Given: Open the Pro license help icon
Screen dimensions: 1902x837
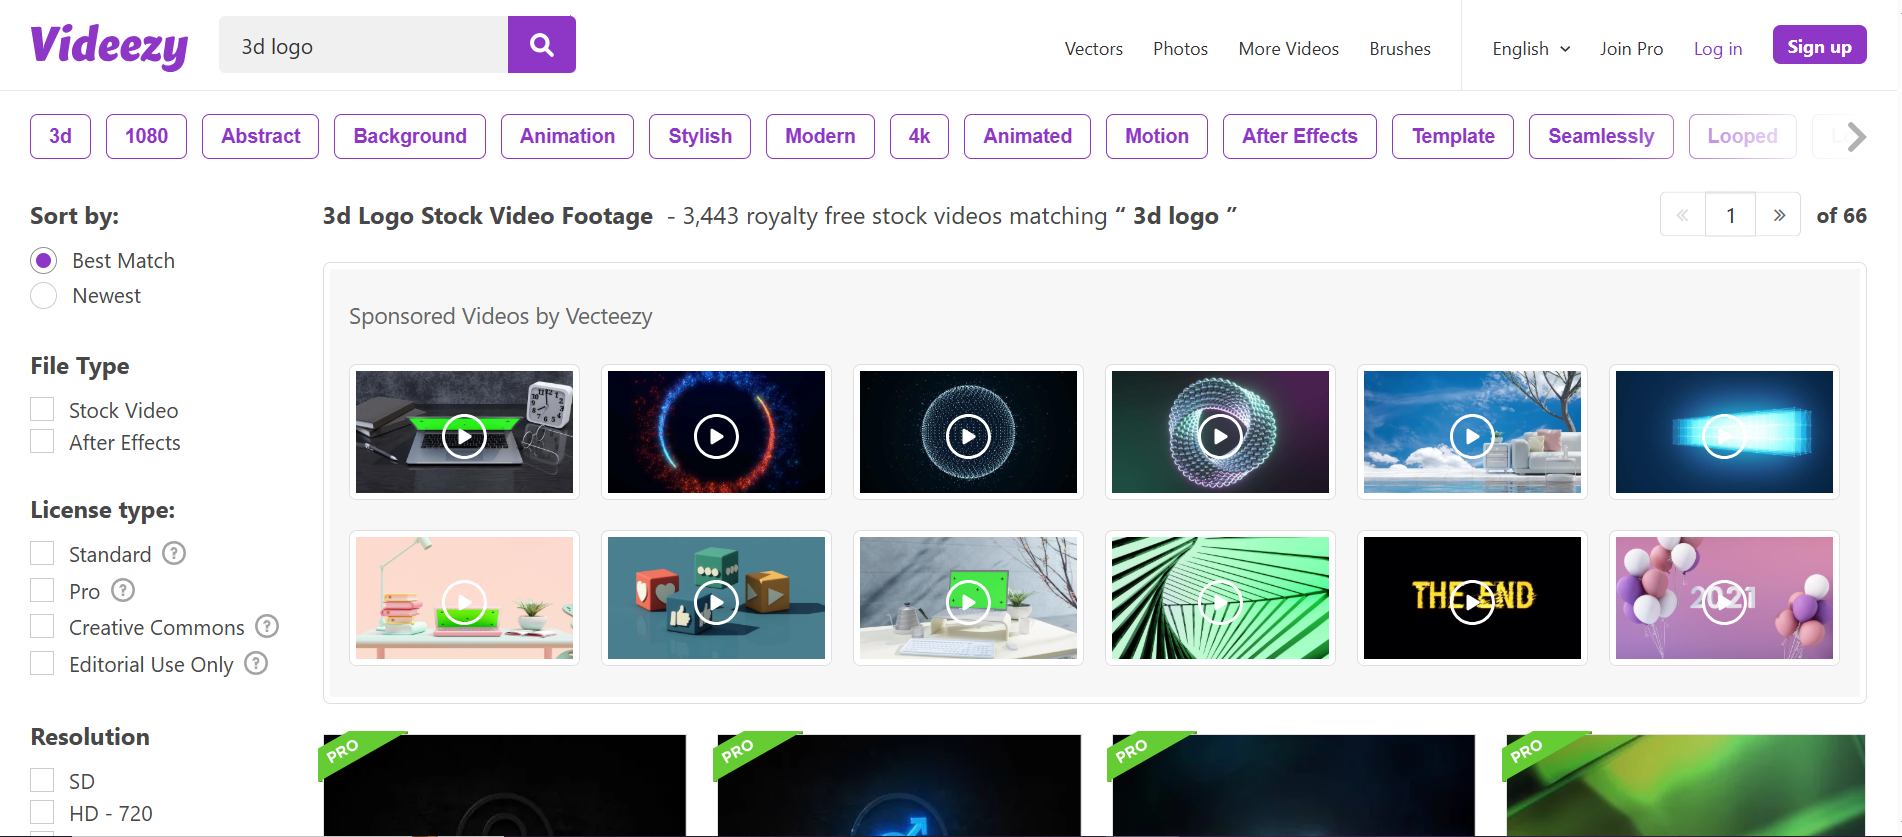Looking at the screenshot, I should pyautogui.click(x=123, y=590).
